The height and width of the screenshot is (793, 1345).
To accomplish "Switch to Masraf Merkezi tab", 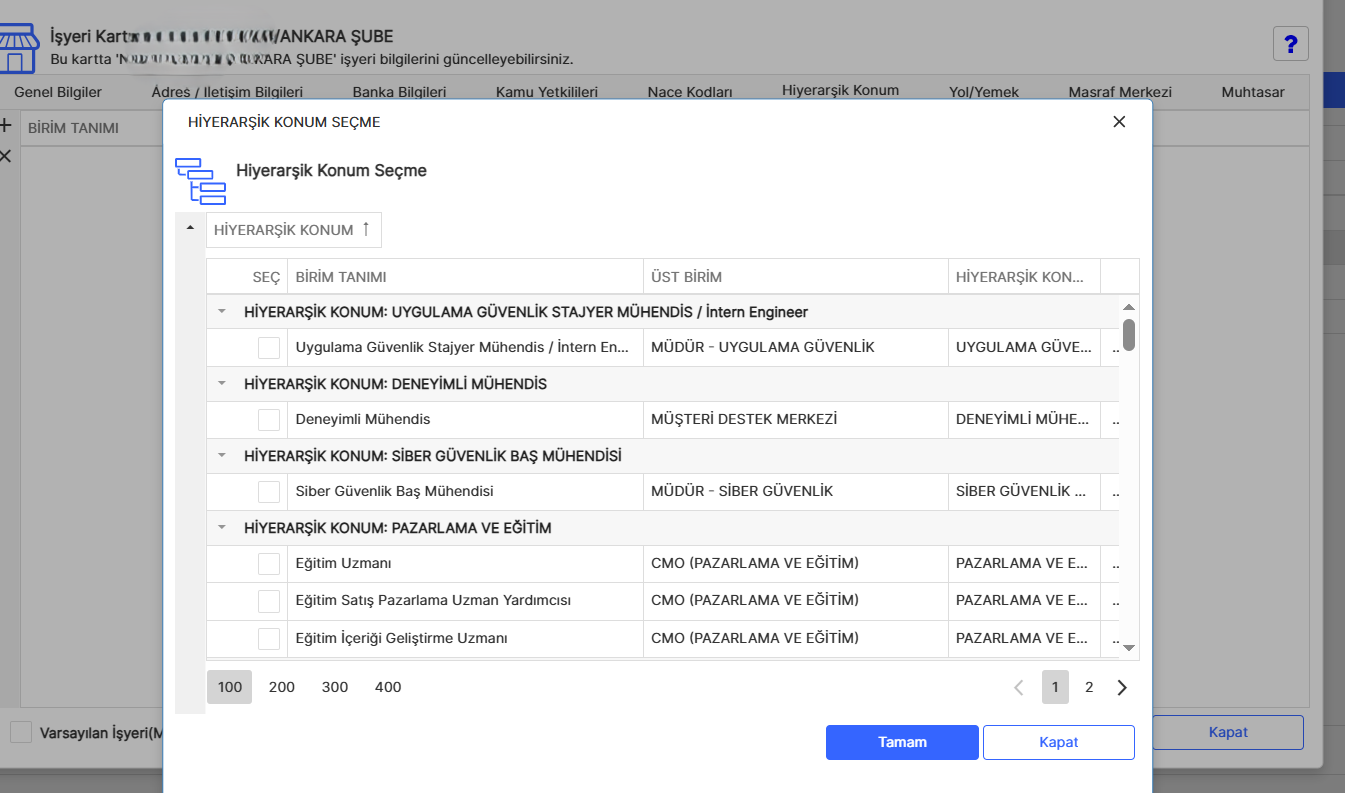I will [x=1120, y=92].
